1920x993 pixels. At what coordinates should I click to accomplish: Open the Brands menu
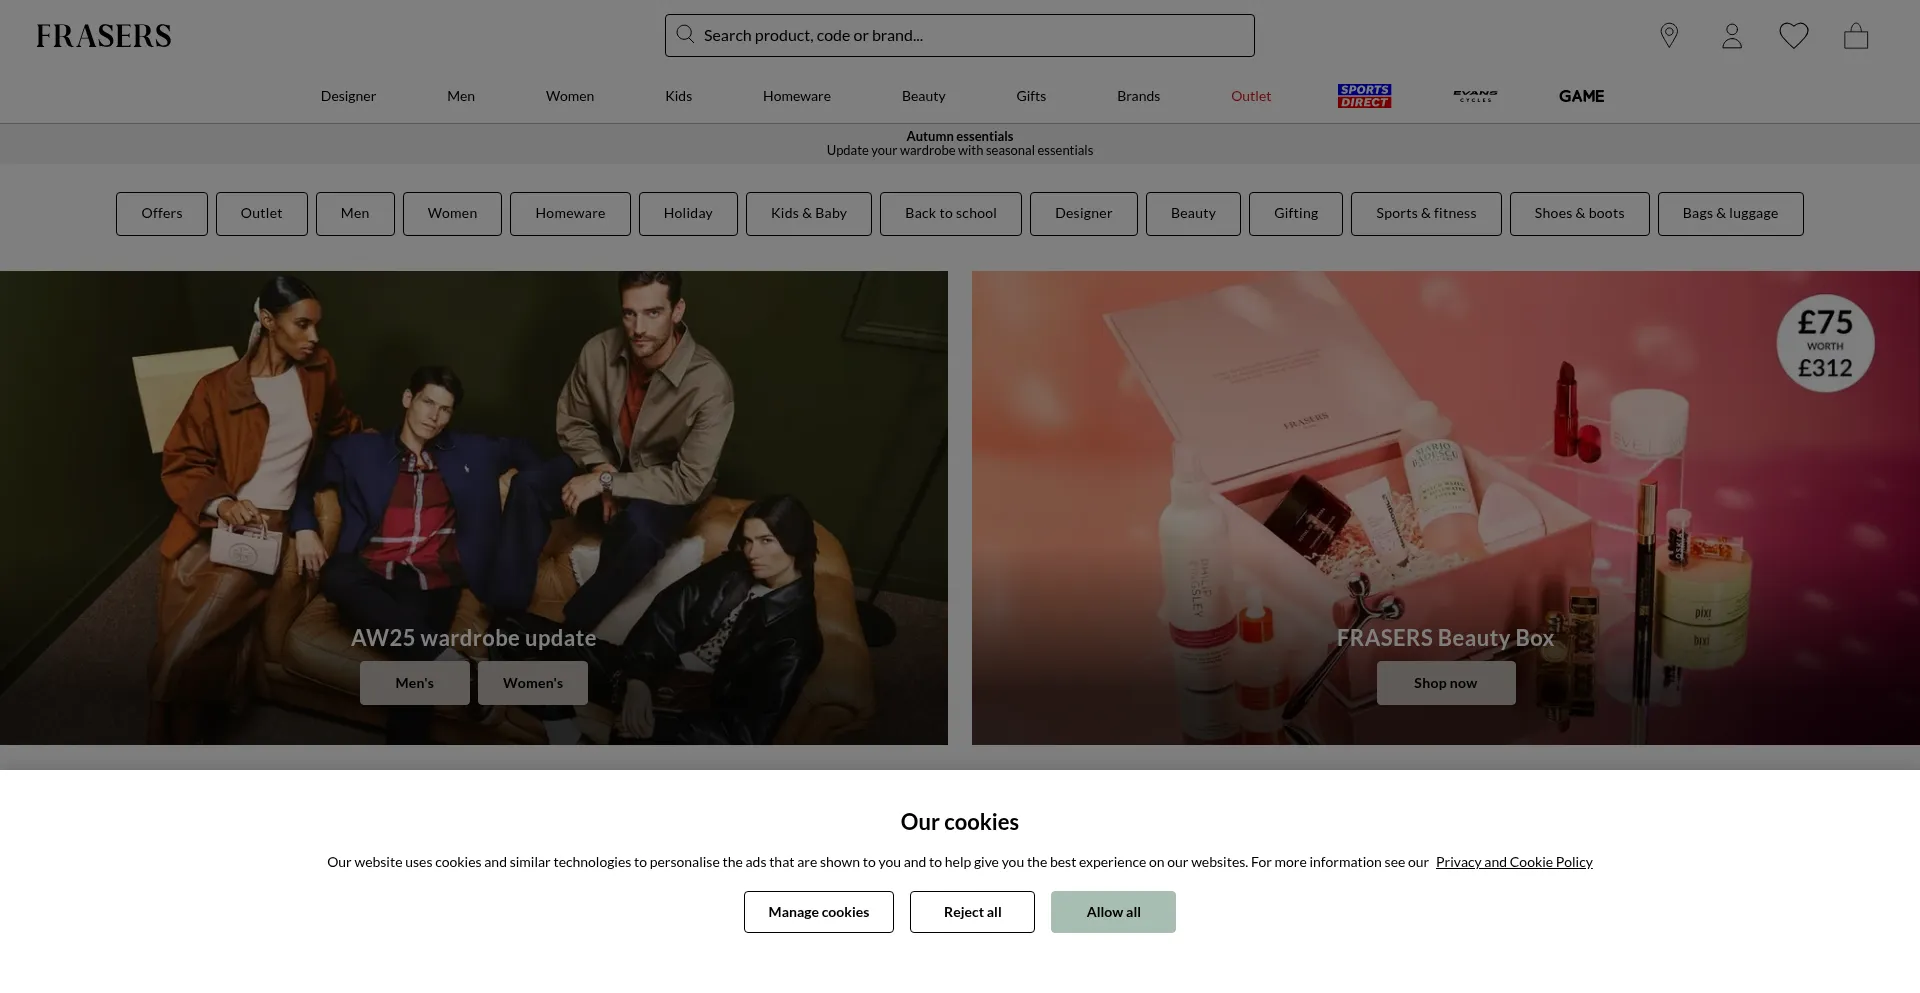click(1139, 96)
